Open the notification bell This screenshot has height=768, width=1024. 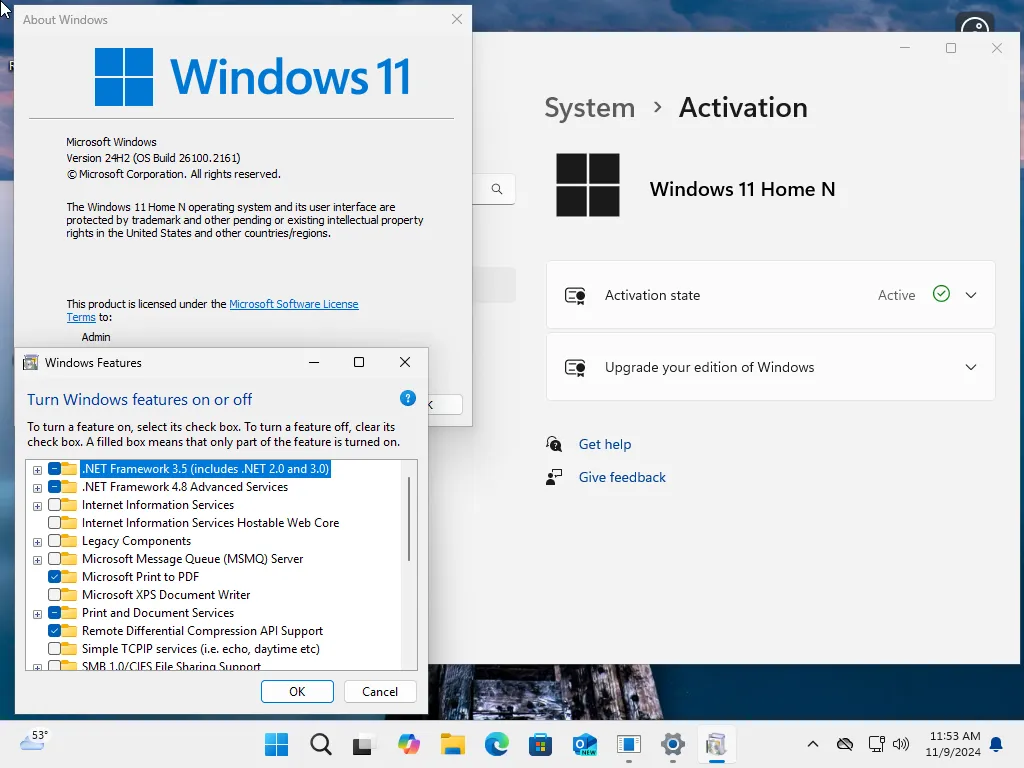[997, 744]
